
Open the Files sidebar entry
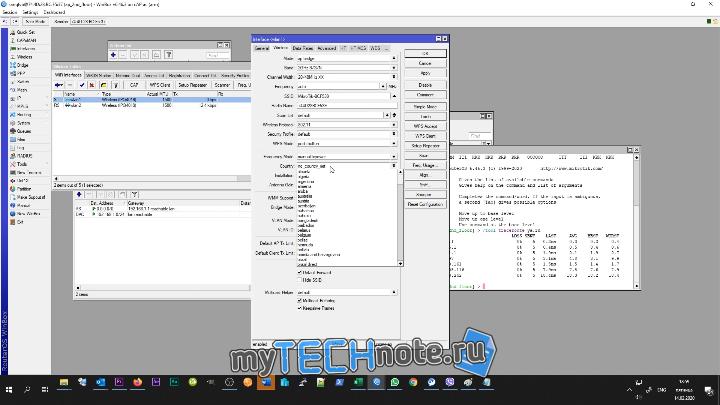21,140
